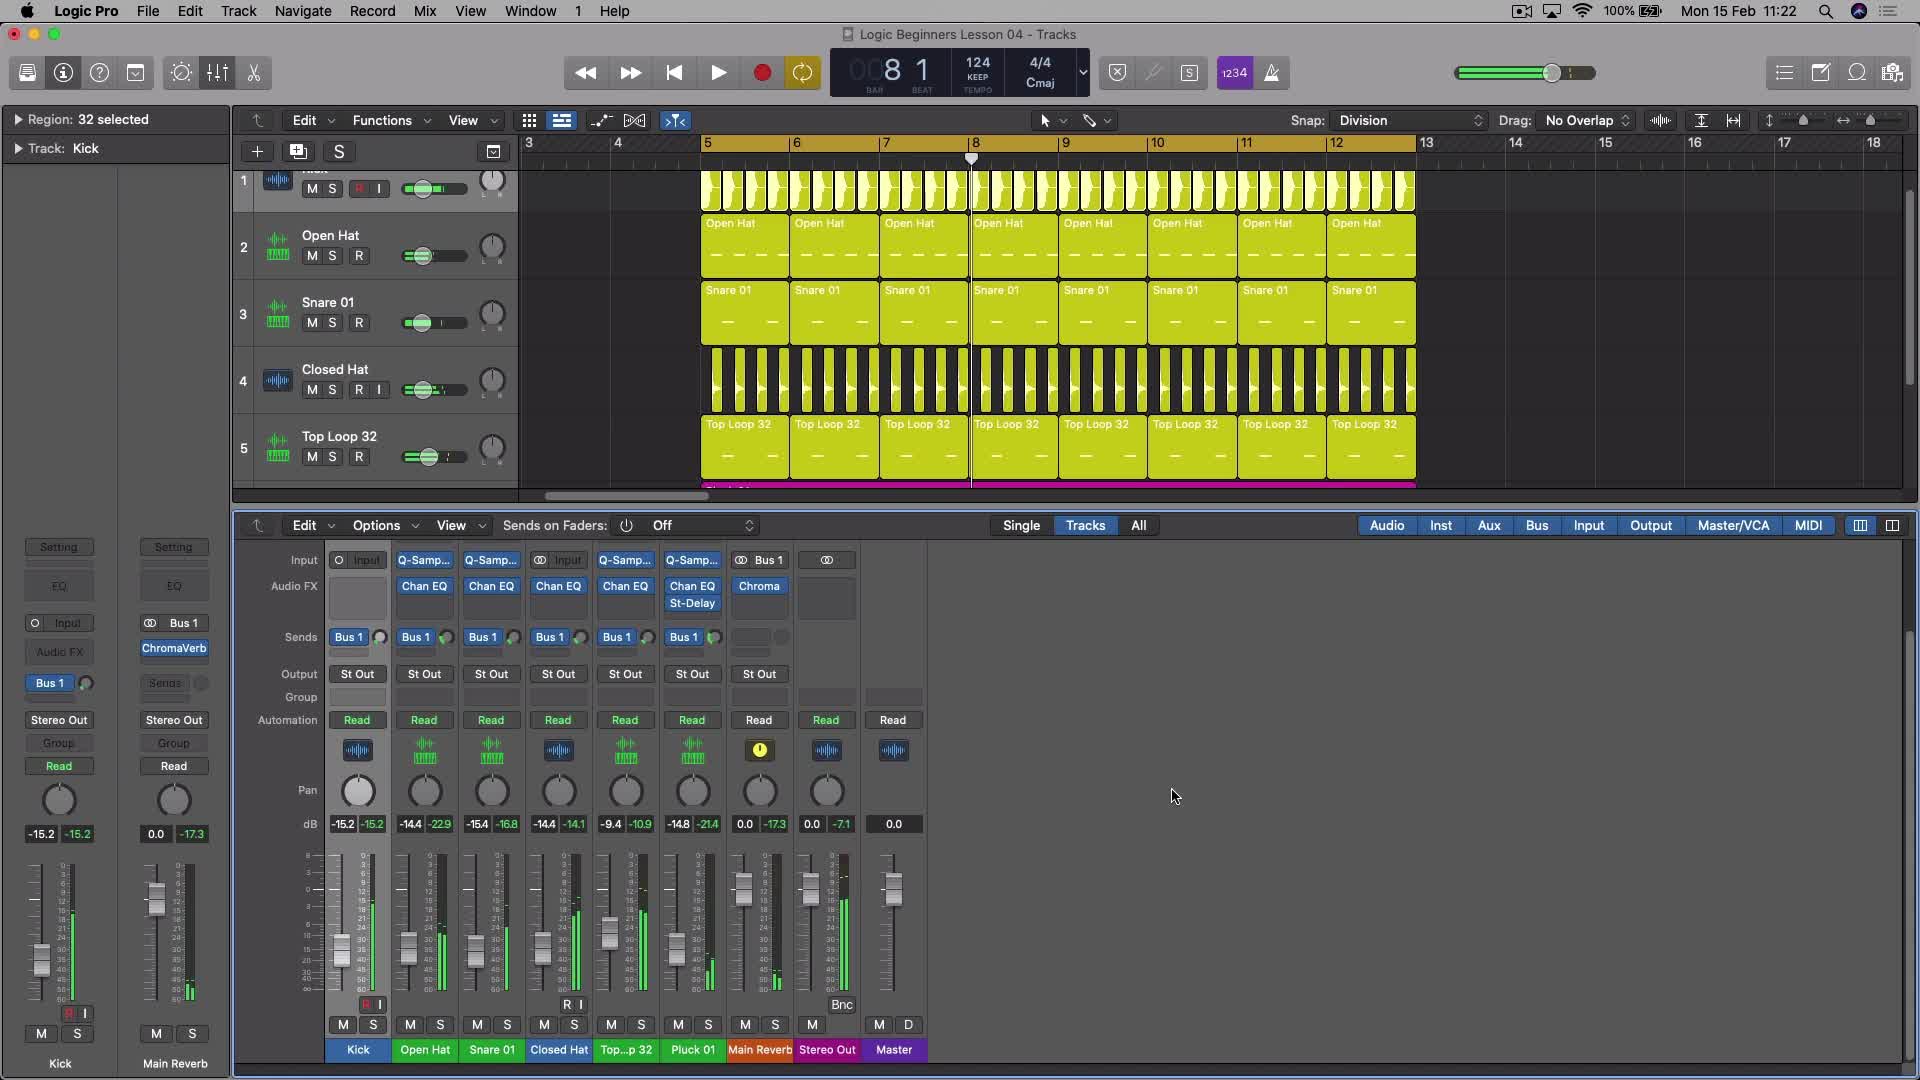This screenshot has width=1920, height=1080.
Task: Open the Snap Division dropdown
Action: tap(1410, 121)
